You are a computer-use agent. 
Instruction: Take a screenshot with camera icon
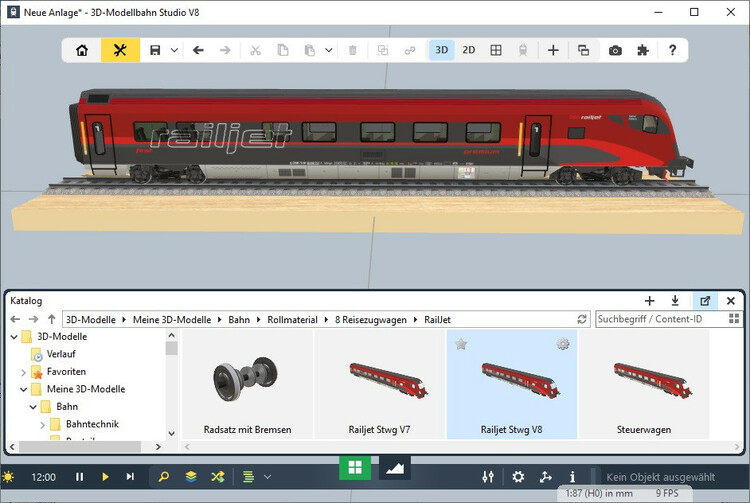tap(615, 50)
